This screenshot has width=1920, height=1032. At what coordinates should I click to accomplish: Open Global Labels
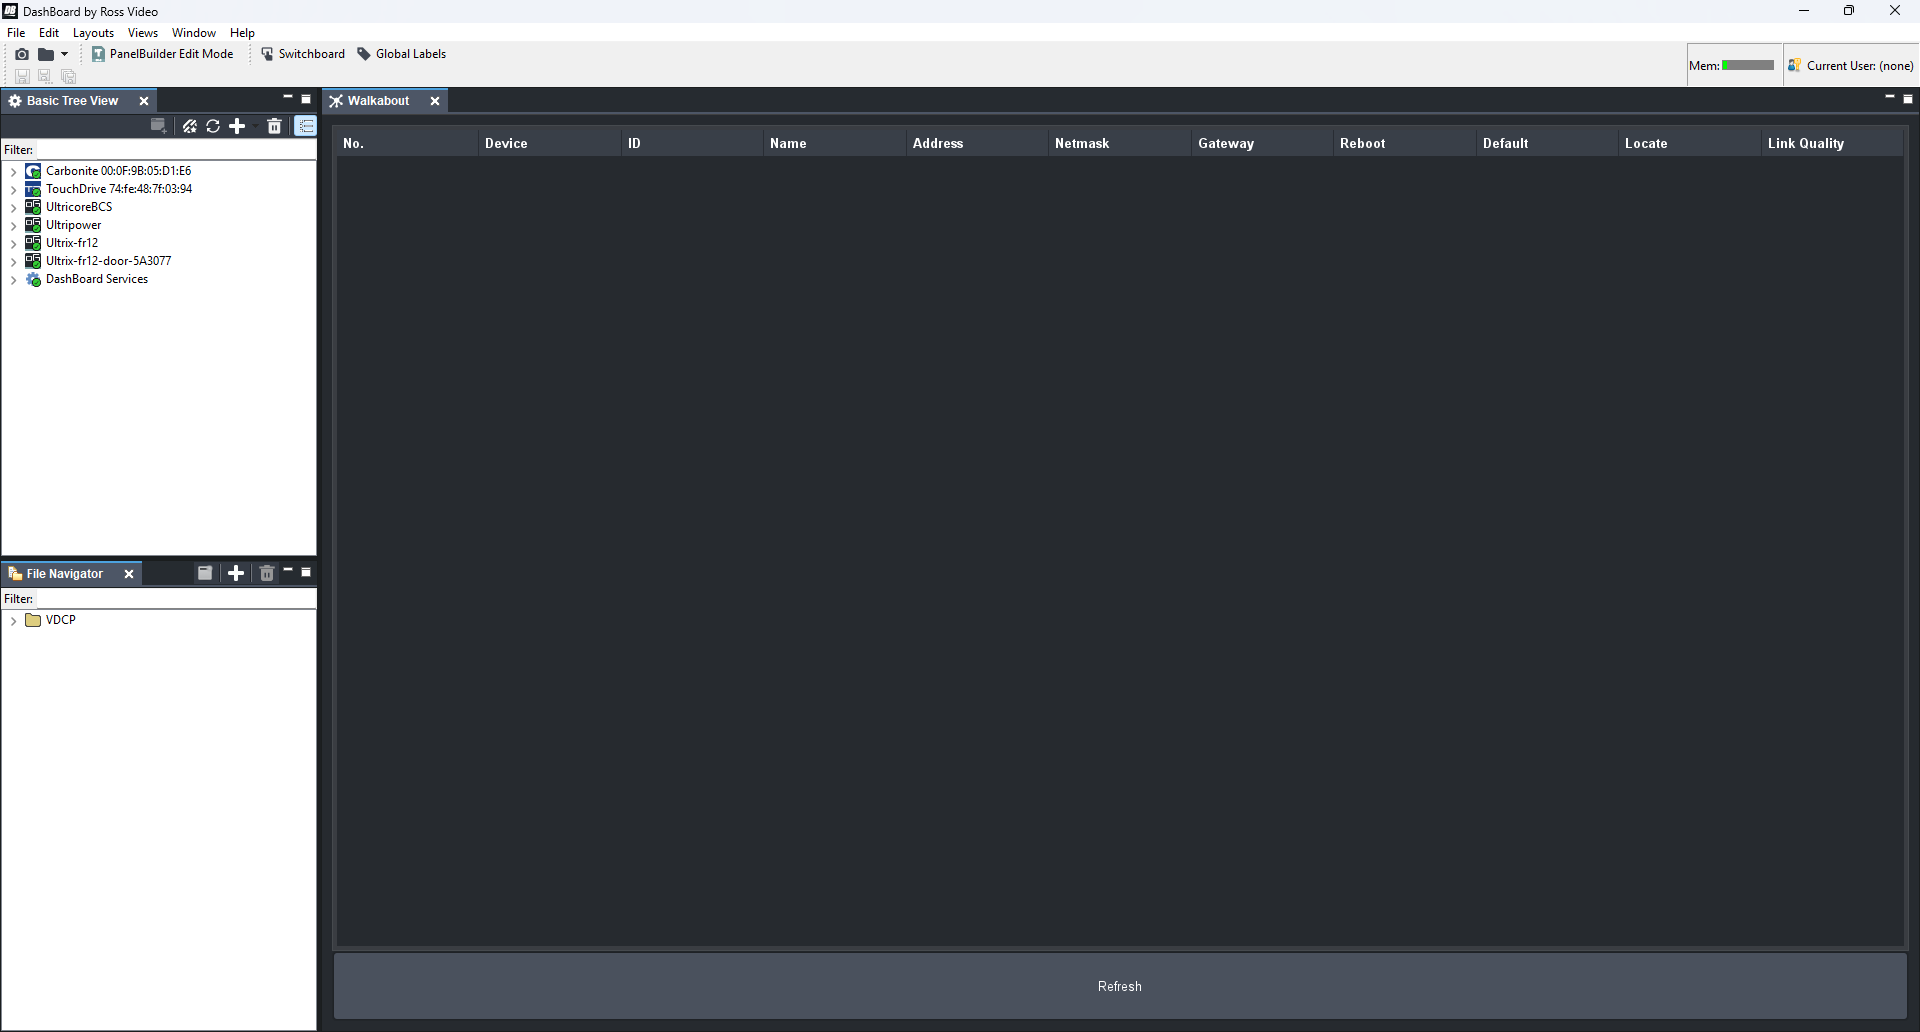pyautogui.click(x=402, y=54)
